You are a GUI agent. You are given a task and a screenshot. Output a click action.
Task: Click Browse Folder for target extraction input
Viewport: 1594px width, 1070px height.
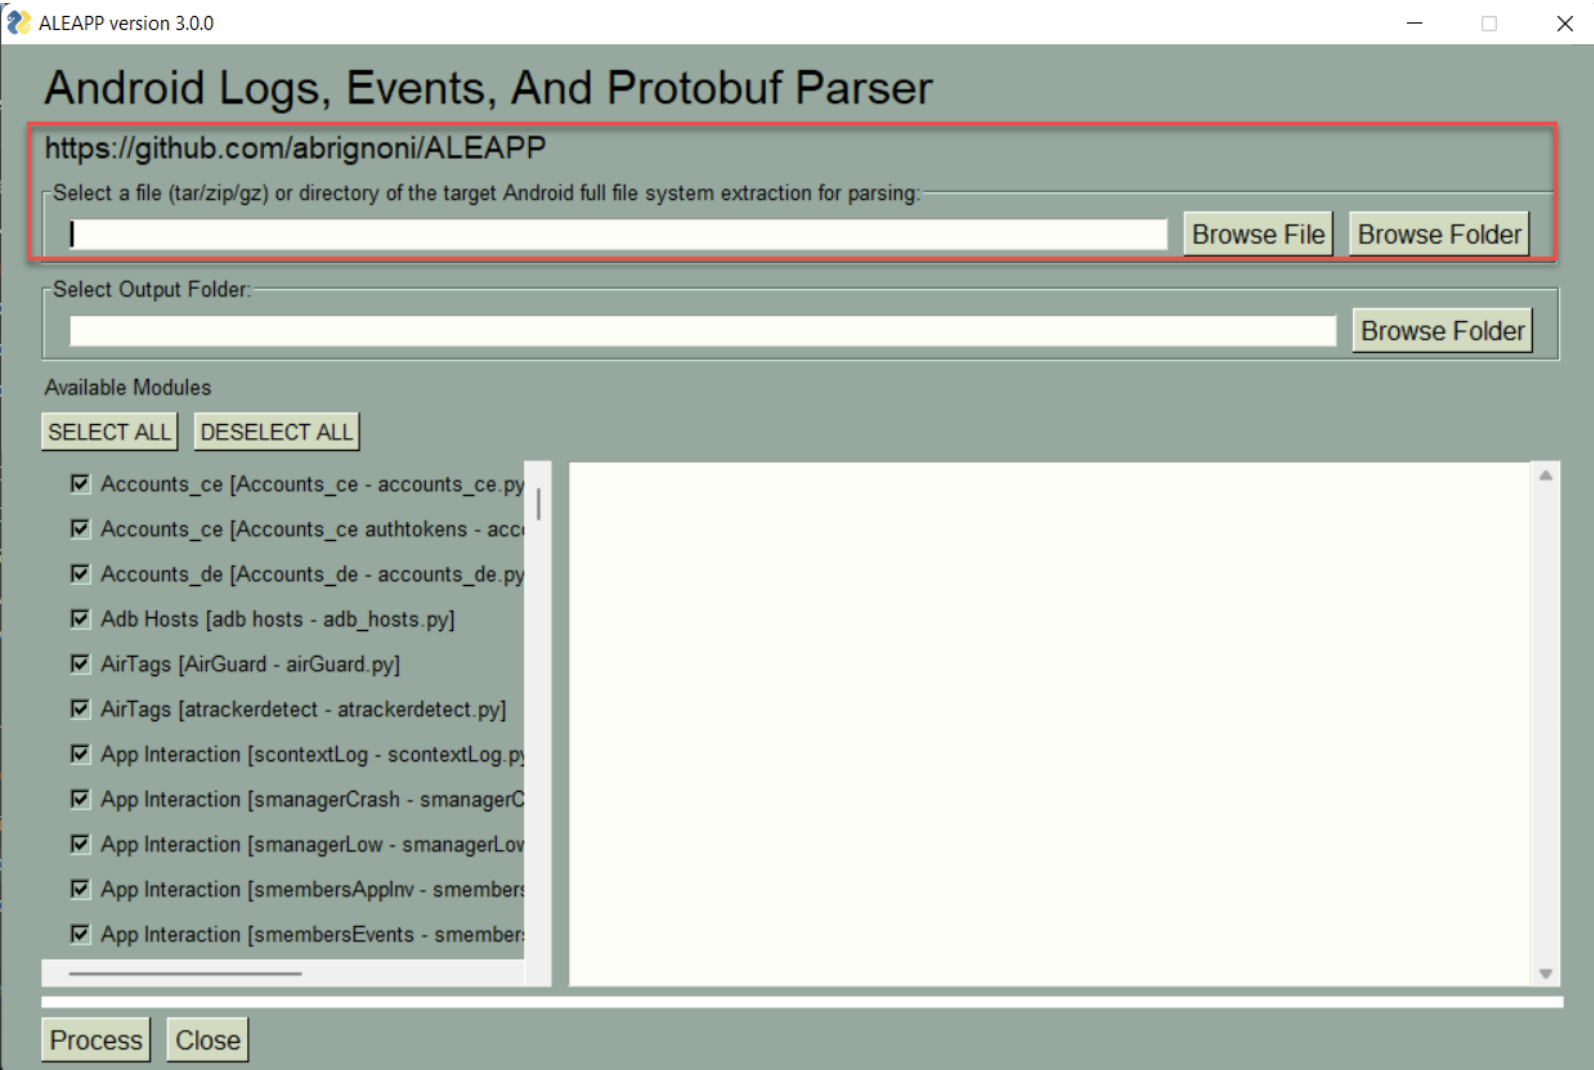(1439, 234)
